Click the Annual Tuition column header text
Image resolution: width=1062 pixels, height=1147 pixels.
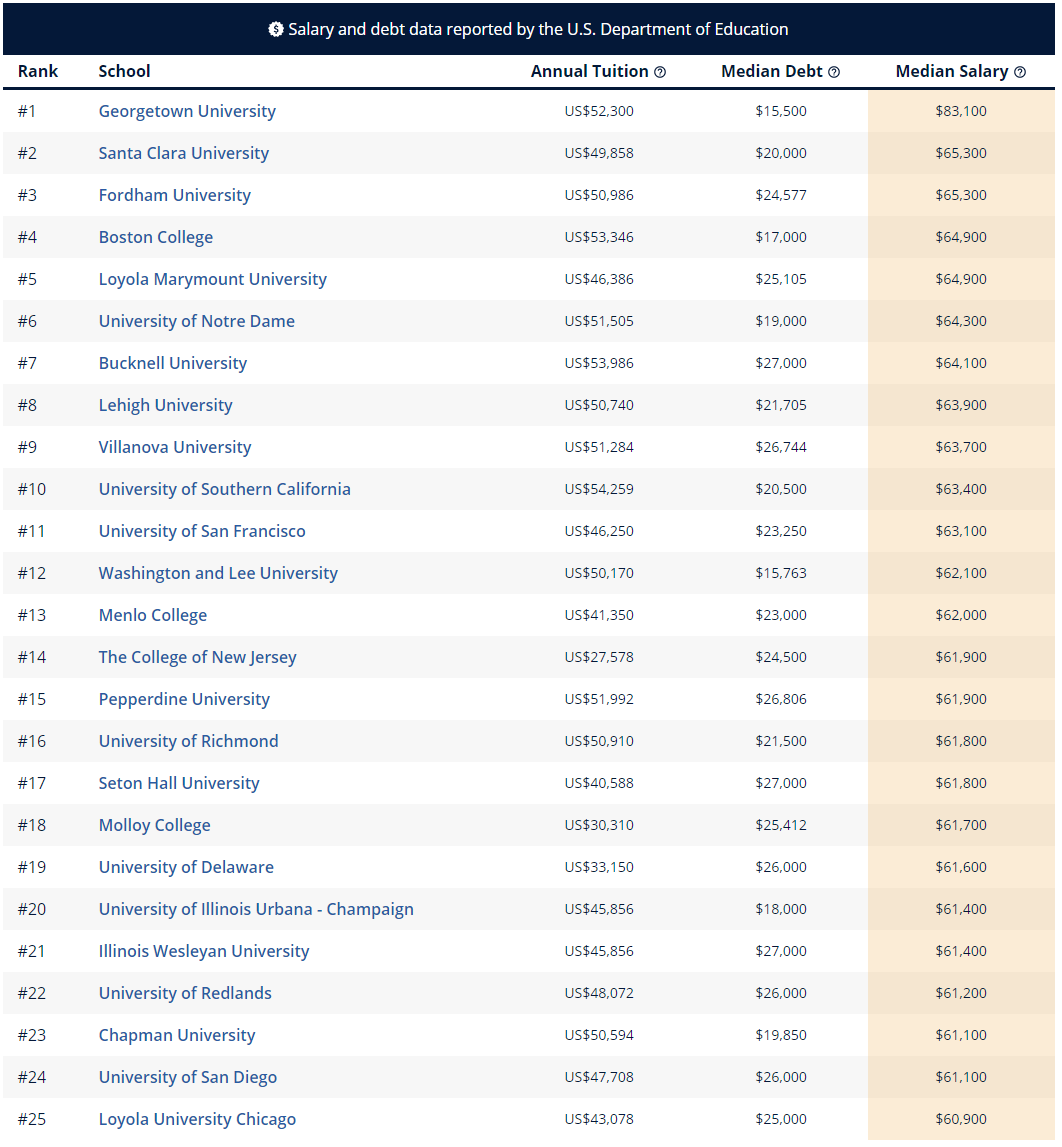pyautogui.click(x=590, y=72)
